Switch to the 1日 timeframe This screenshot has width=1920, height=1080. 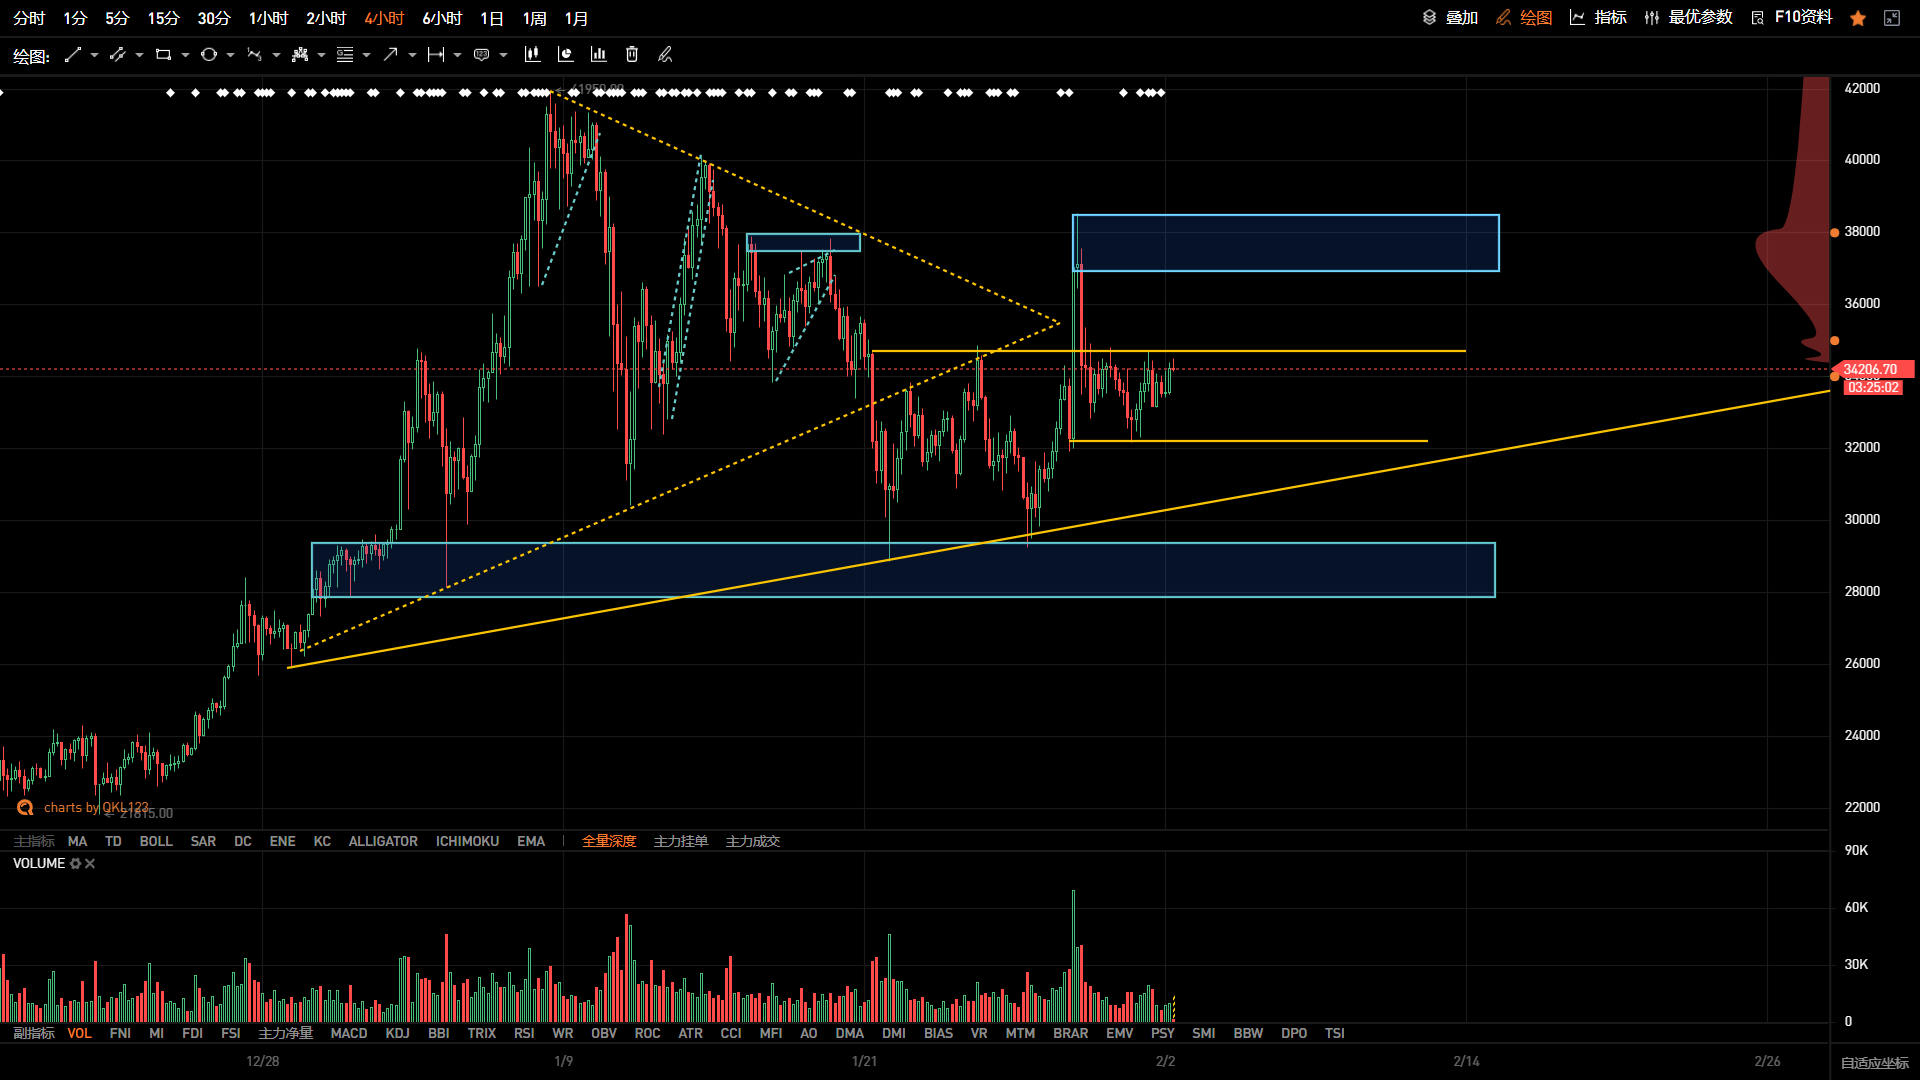coord(491,18)
